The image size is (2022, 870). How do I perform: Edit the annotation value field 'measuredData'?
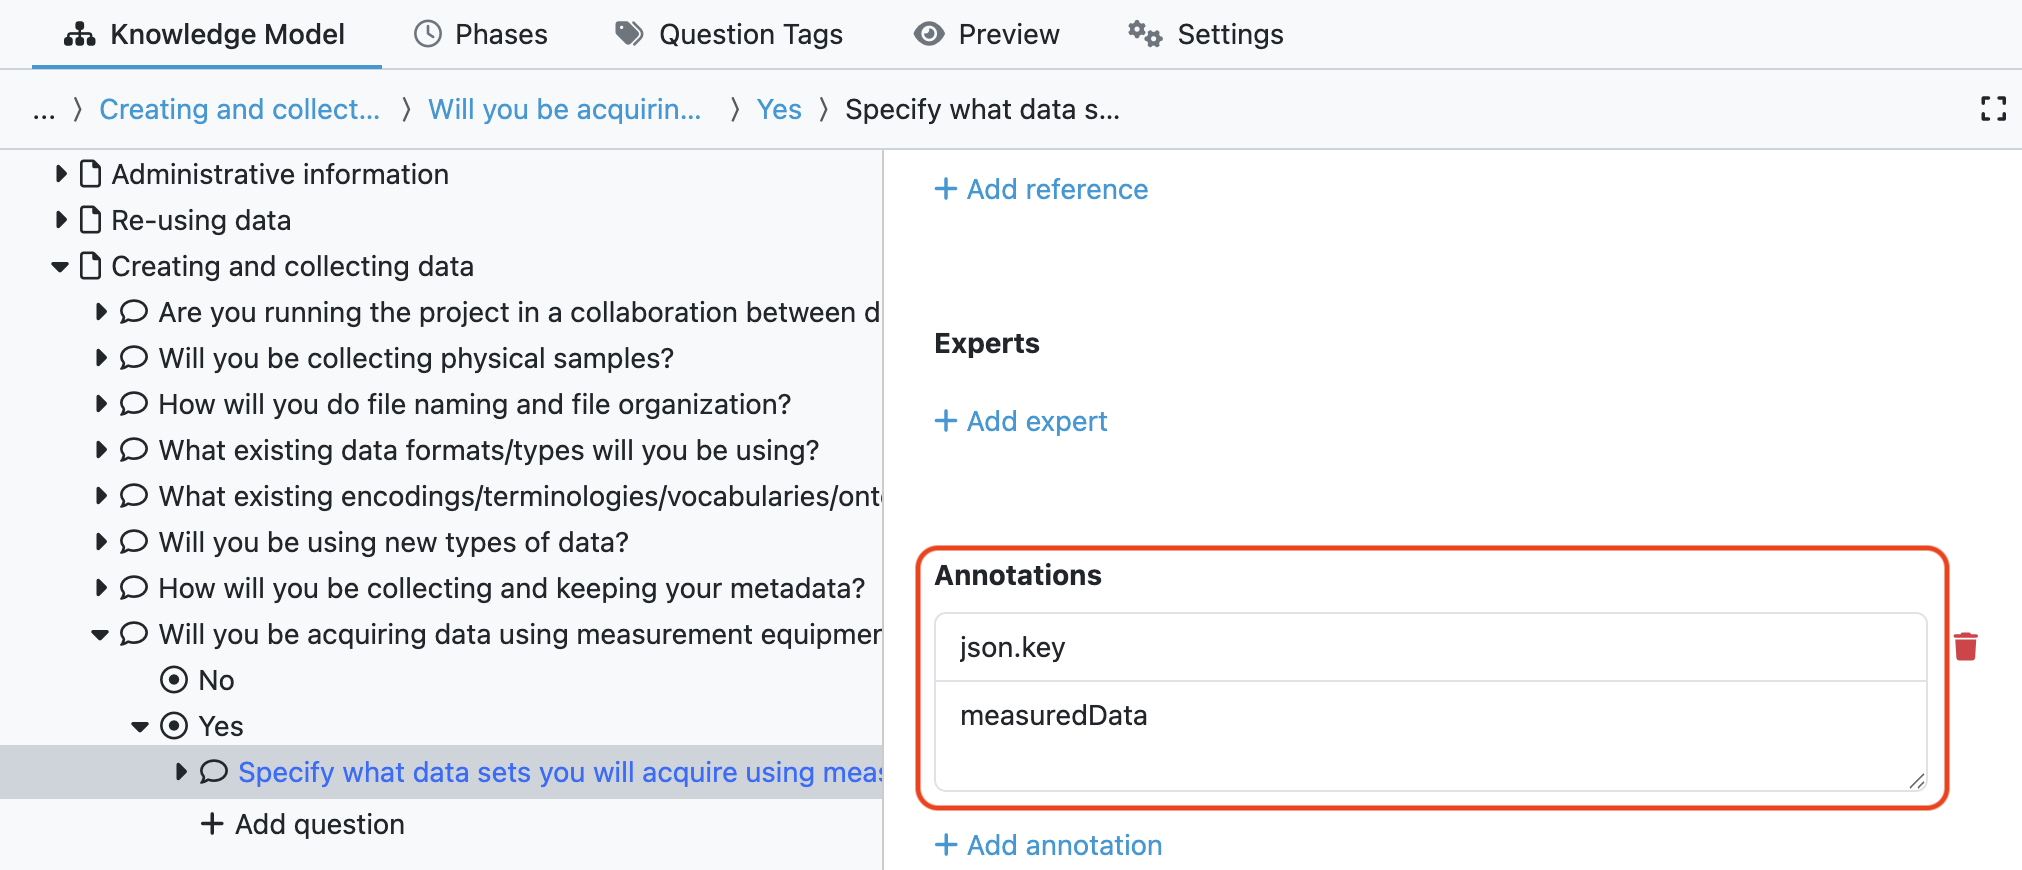click(x=1431, y=736)
